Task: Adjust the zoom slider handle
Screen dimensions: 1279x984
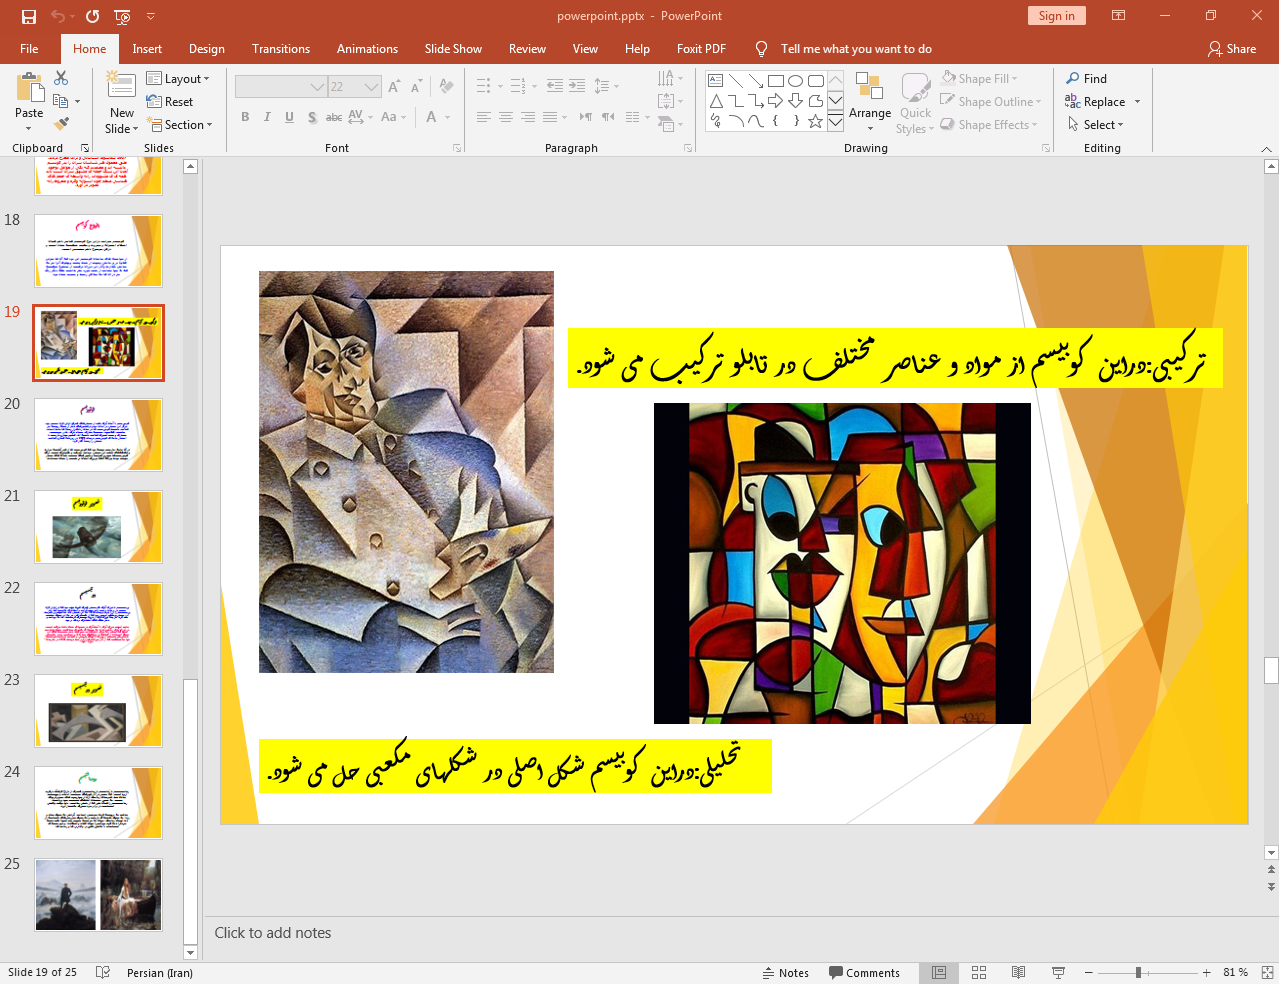Action: (x=1138, y=973)
